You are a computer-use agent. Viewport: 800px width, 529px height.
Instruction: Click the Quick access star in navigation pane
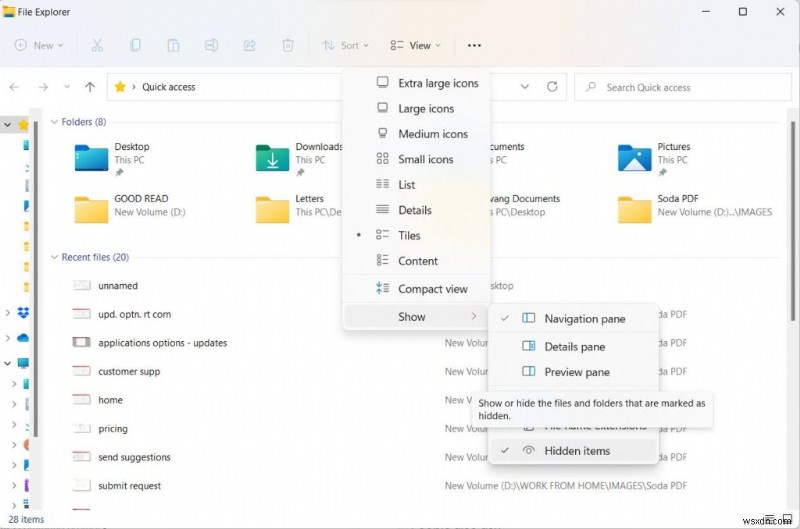(x=23, y=124)
